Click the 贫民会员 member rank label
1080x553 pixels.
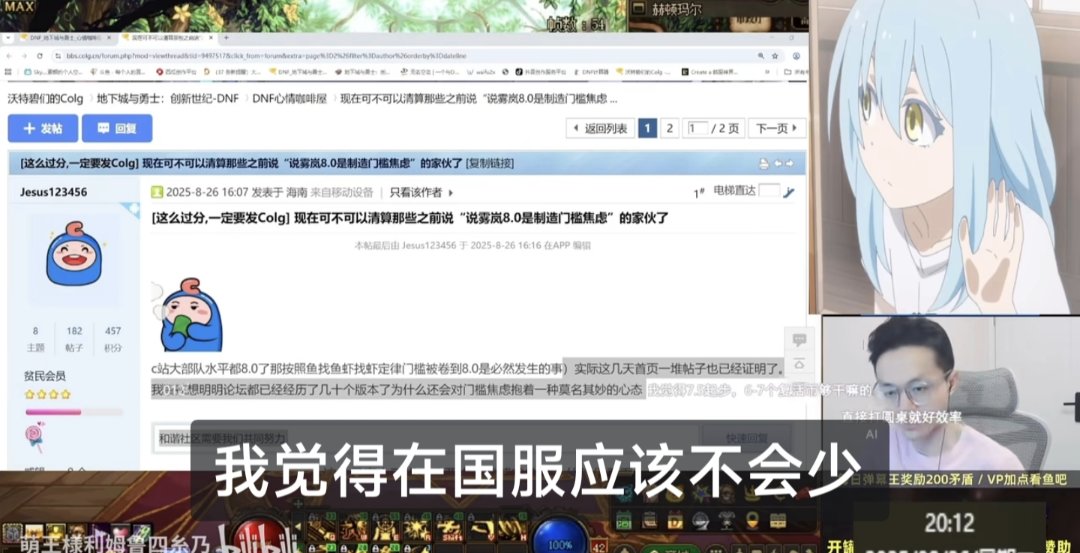coord(45,376)
